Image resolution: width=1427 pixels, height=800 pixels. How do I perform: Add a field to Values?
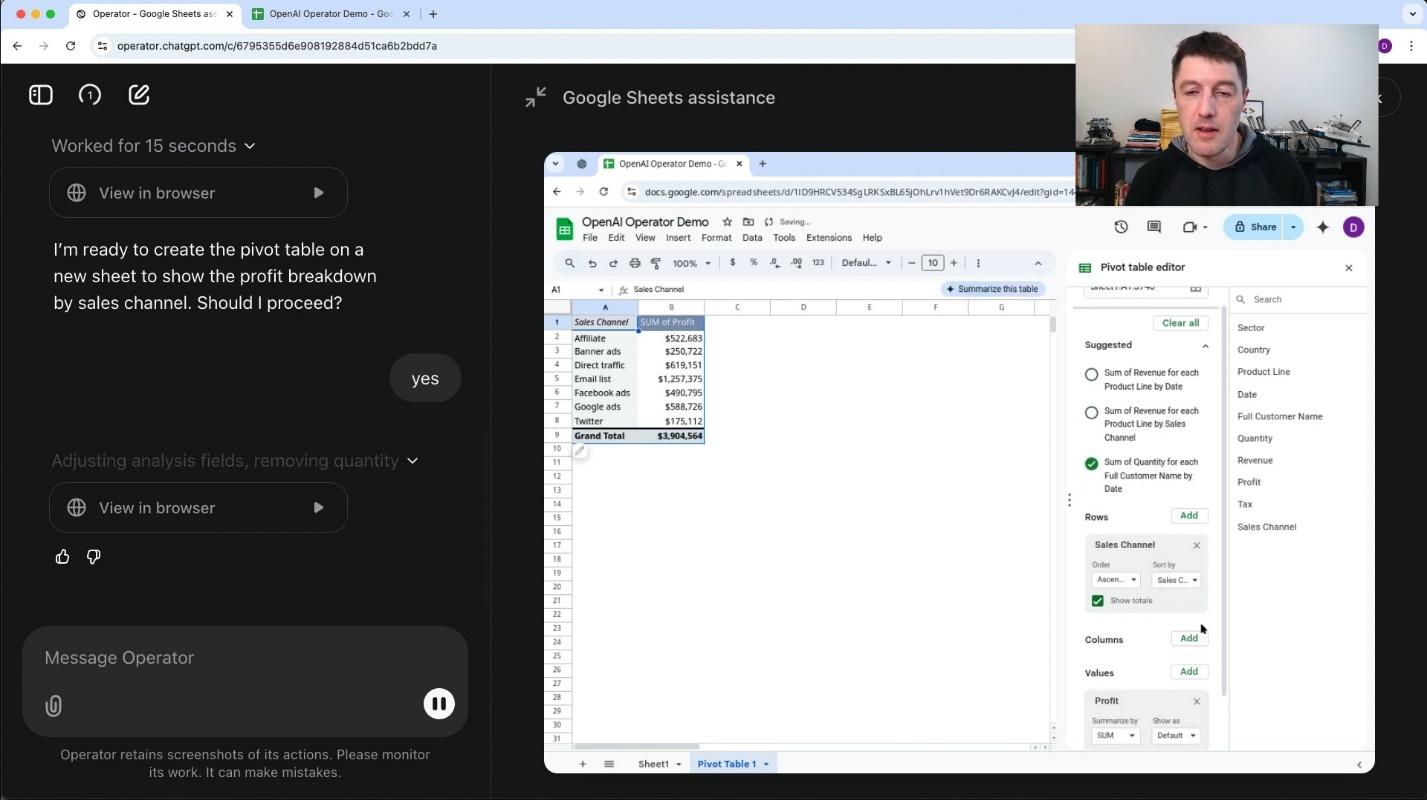click(1189, 672)
